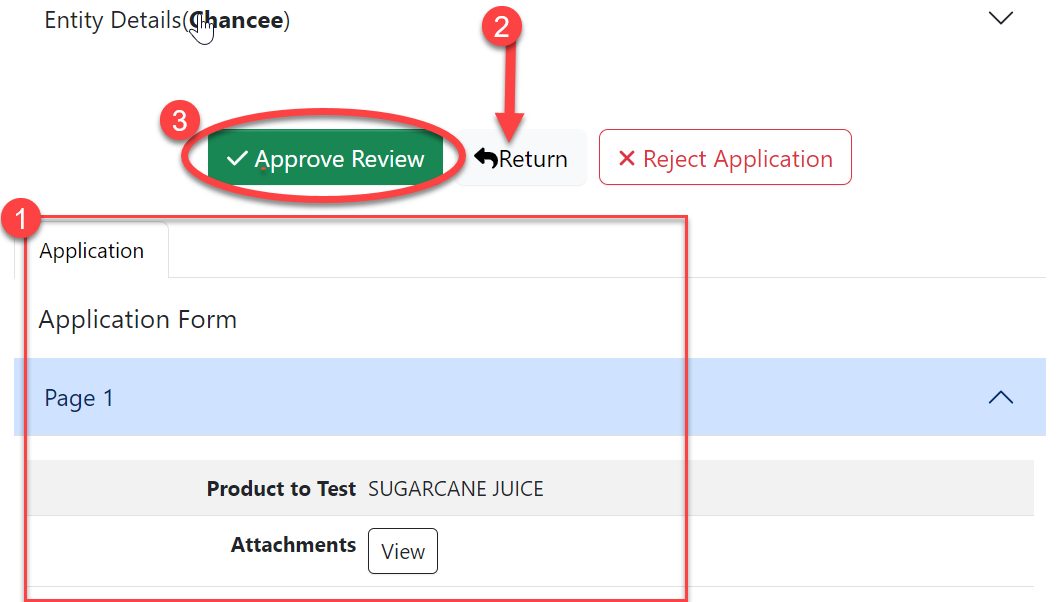This screenshot has width=1059, height=602.
Task: Click the X icon in Reject Application
Action: tap(627, 159)
